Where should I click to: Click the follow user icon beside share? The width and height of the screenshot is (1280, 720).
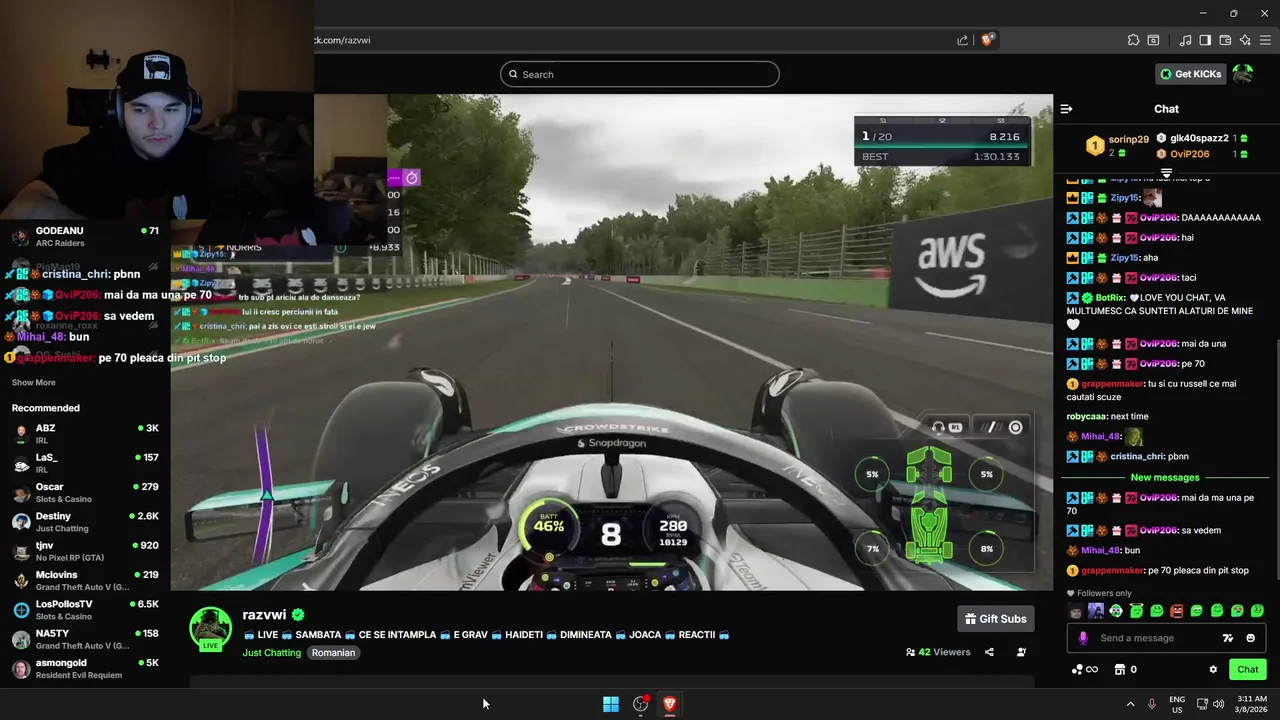point(1021,652)
